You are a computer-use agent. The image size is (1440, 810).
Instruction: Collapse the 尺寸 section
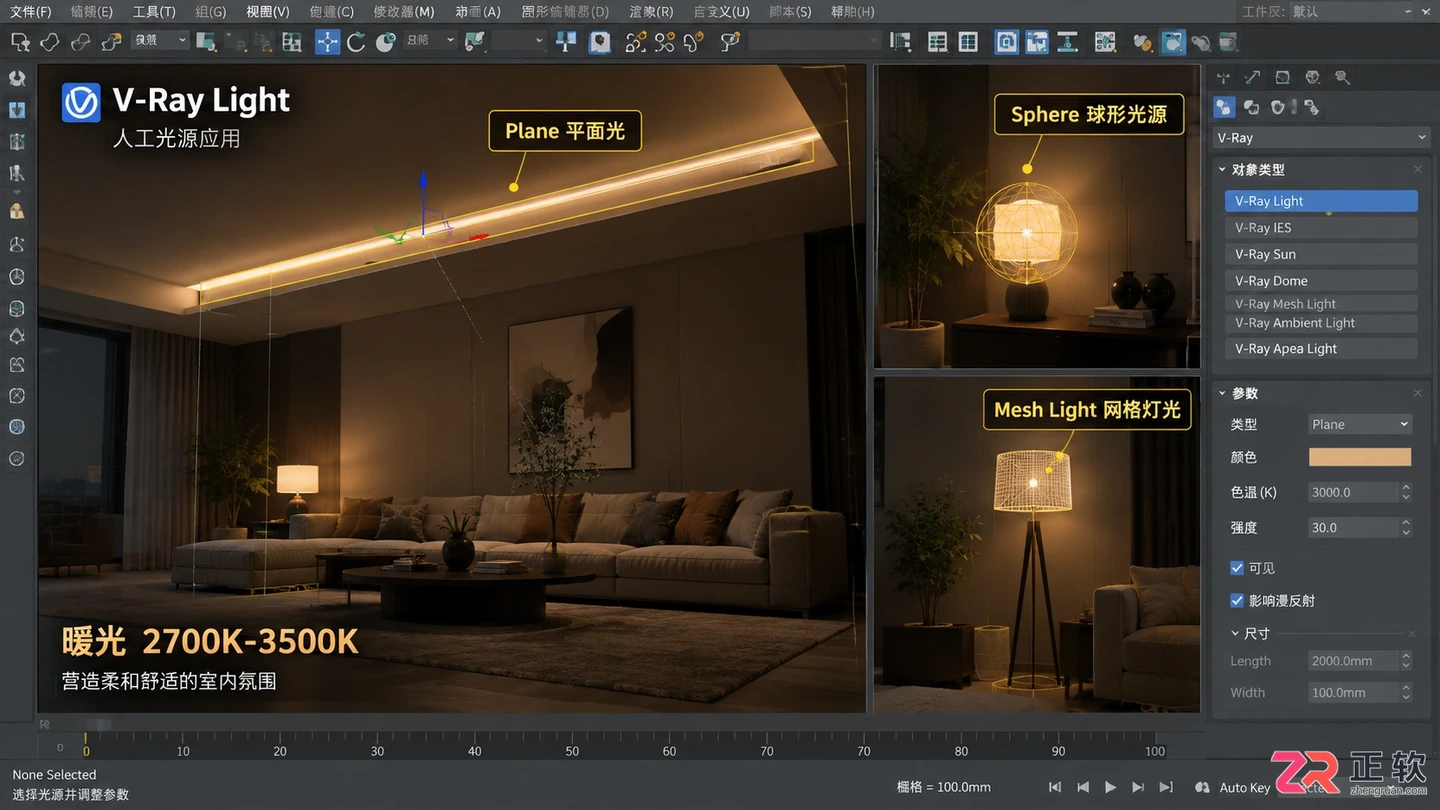[x=1235, y=633]
